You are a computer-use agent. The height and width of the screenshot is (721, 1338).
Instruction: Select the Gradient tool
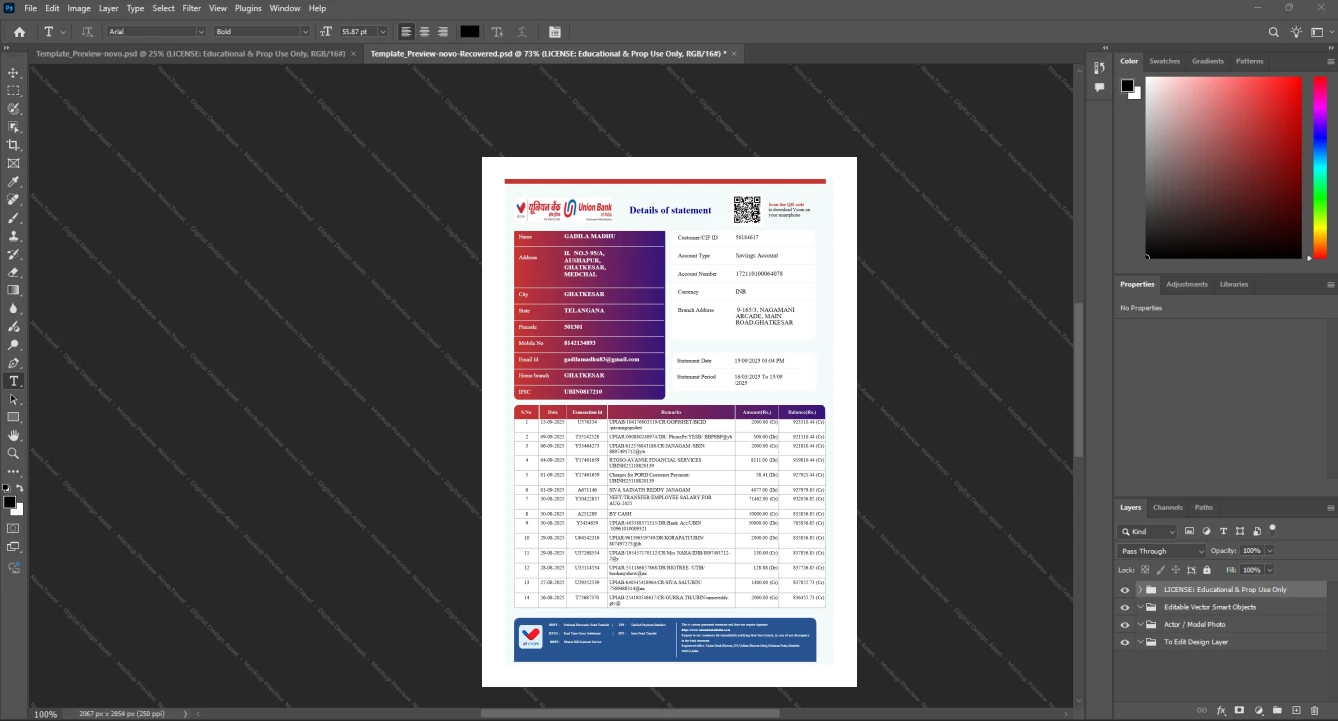[14, 290]
